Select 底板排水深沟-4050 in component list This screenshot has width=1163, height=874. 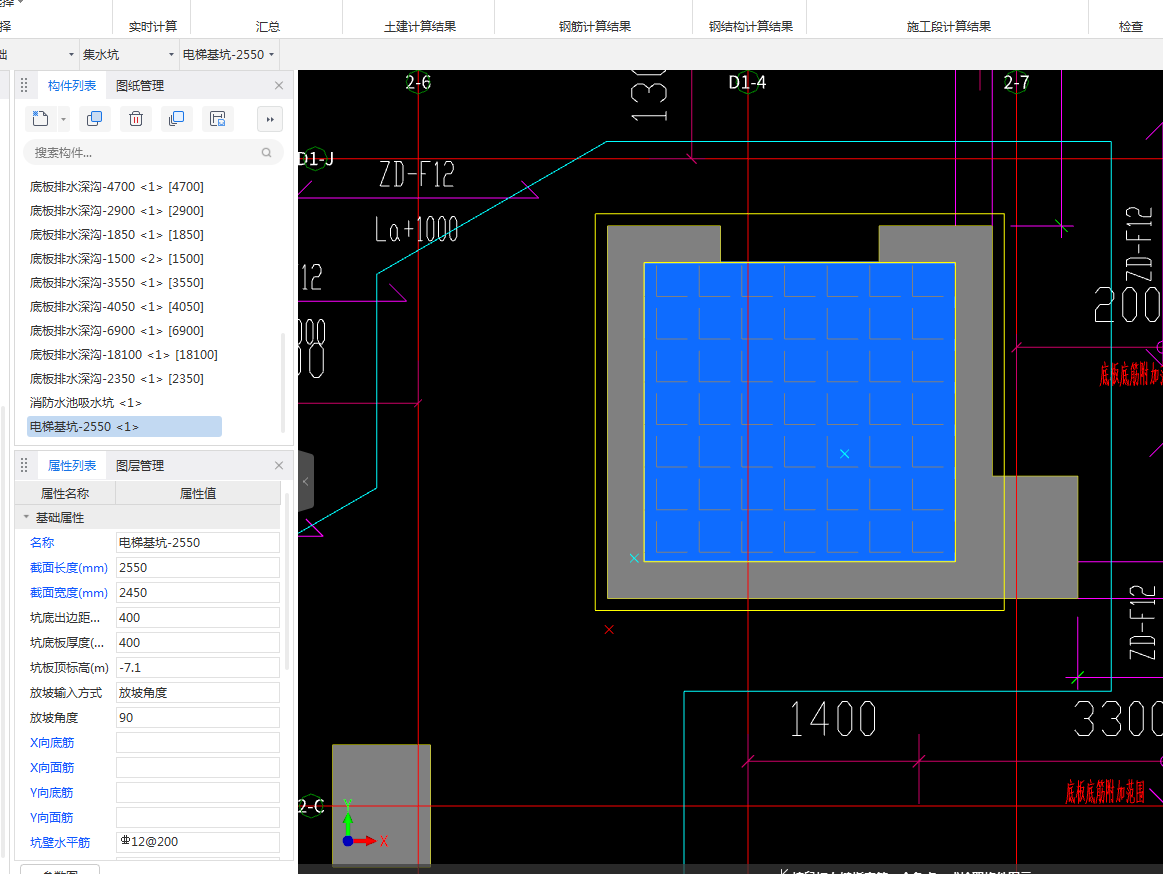pyautogui.click(x=116, y=306)
